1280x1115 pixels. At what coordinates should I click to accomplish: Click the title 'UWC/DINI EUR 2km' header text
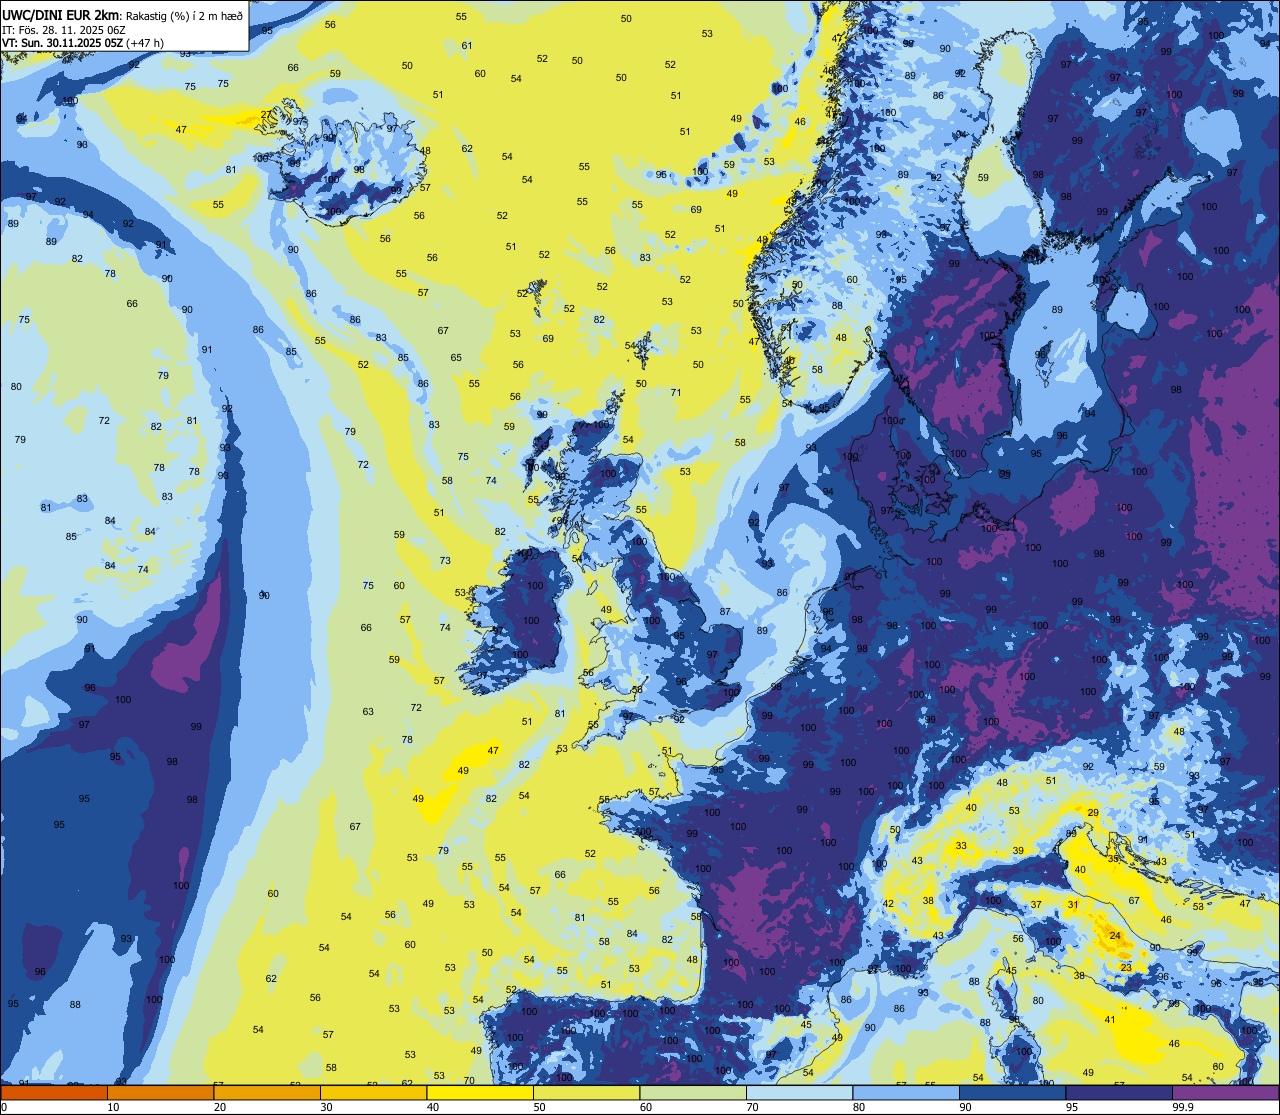click(x=60, y=14)
